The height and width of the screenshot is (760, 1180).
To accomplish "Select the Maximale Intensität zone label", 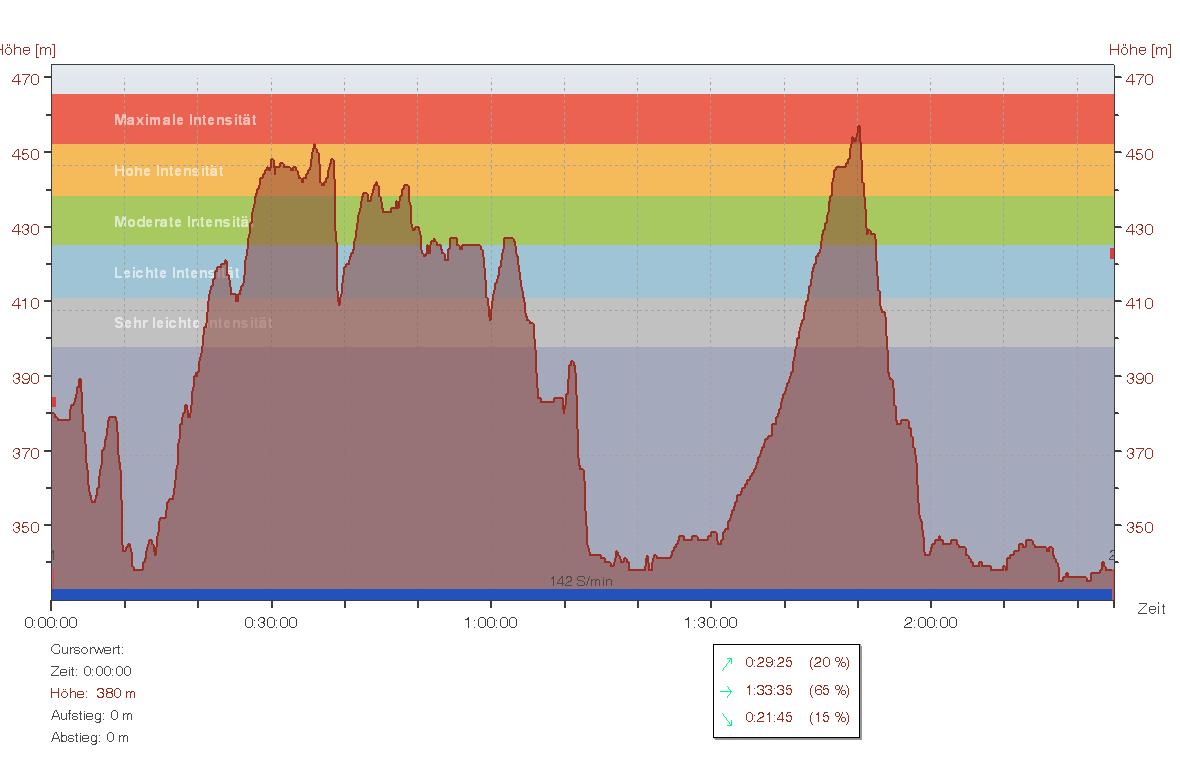I will [185, 120].
